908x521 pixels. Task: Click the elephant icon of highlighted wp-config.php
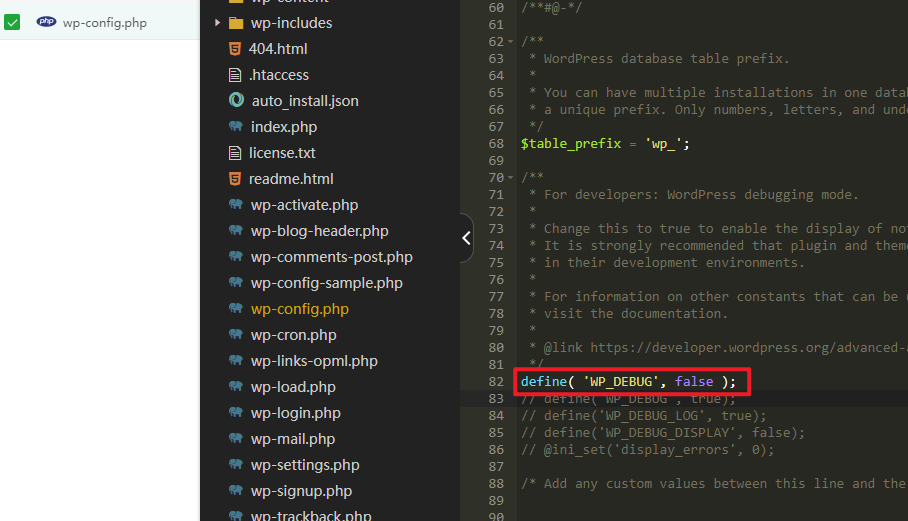tap(236, 308)
